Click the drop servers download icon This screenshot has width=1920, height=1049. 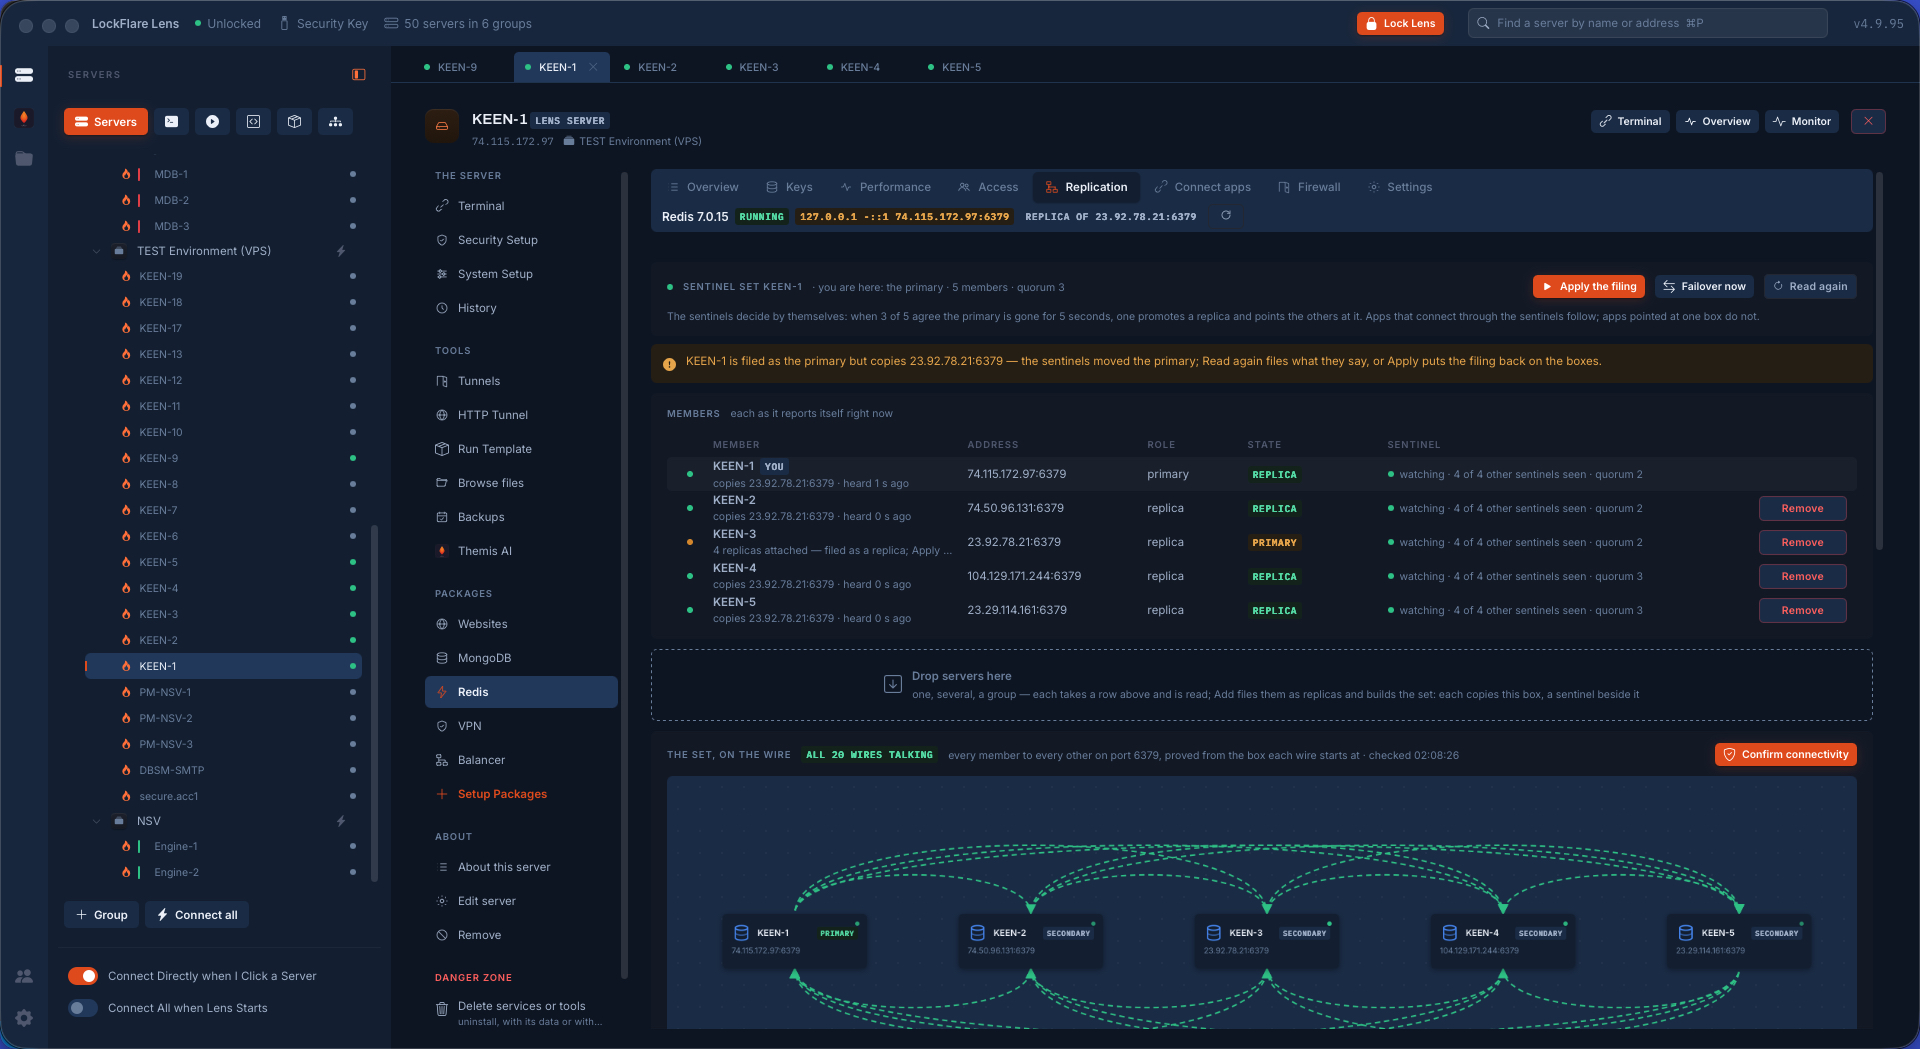click(893, 685)
